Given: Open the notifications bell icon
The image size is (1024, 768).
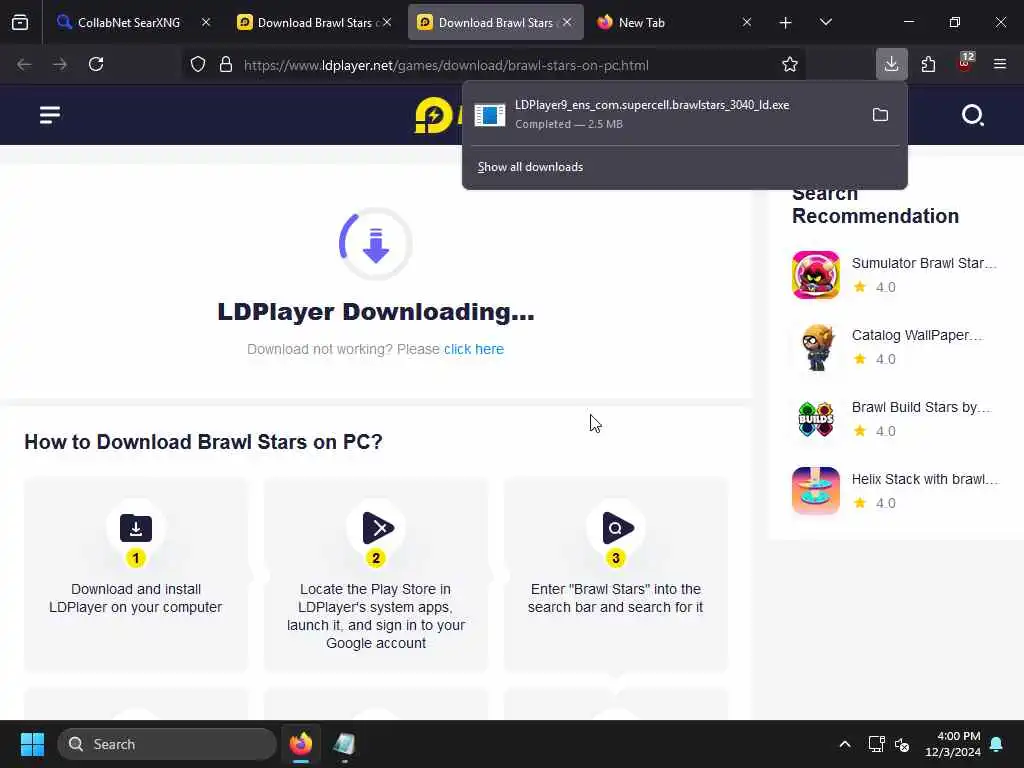Looking at the screenshot, I should 996,744.
